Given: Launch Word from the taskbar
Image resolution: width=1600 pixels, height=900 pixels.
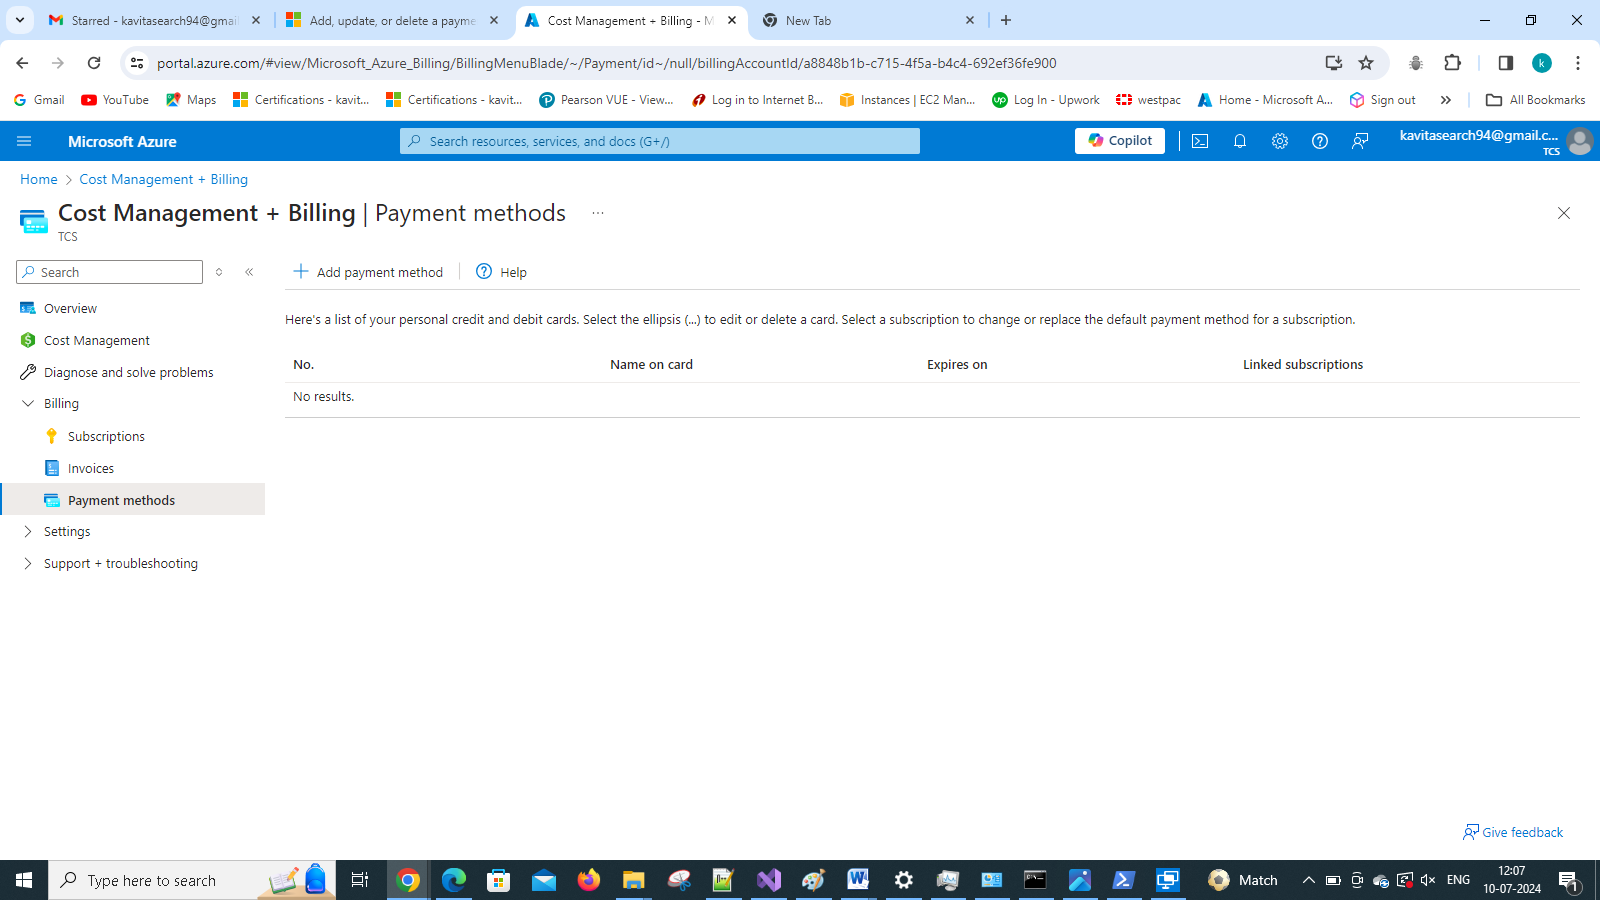Looking at the screenshot, I should pyautogui.click(x=857, y=880).
